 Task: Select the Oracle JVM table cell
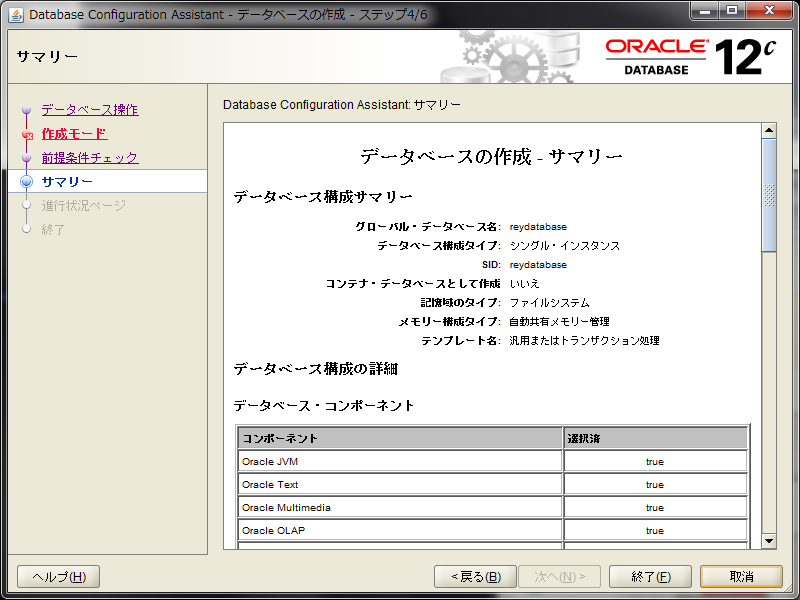400,461
